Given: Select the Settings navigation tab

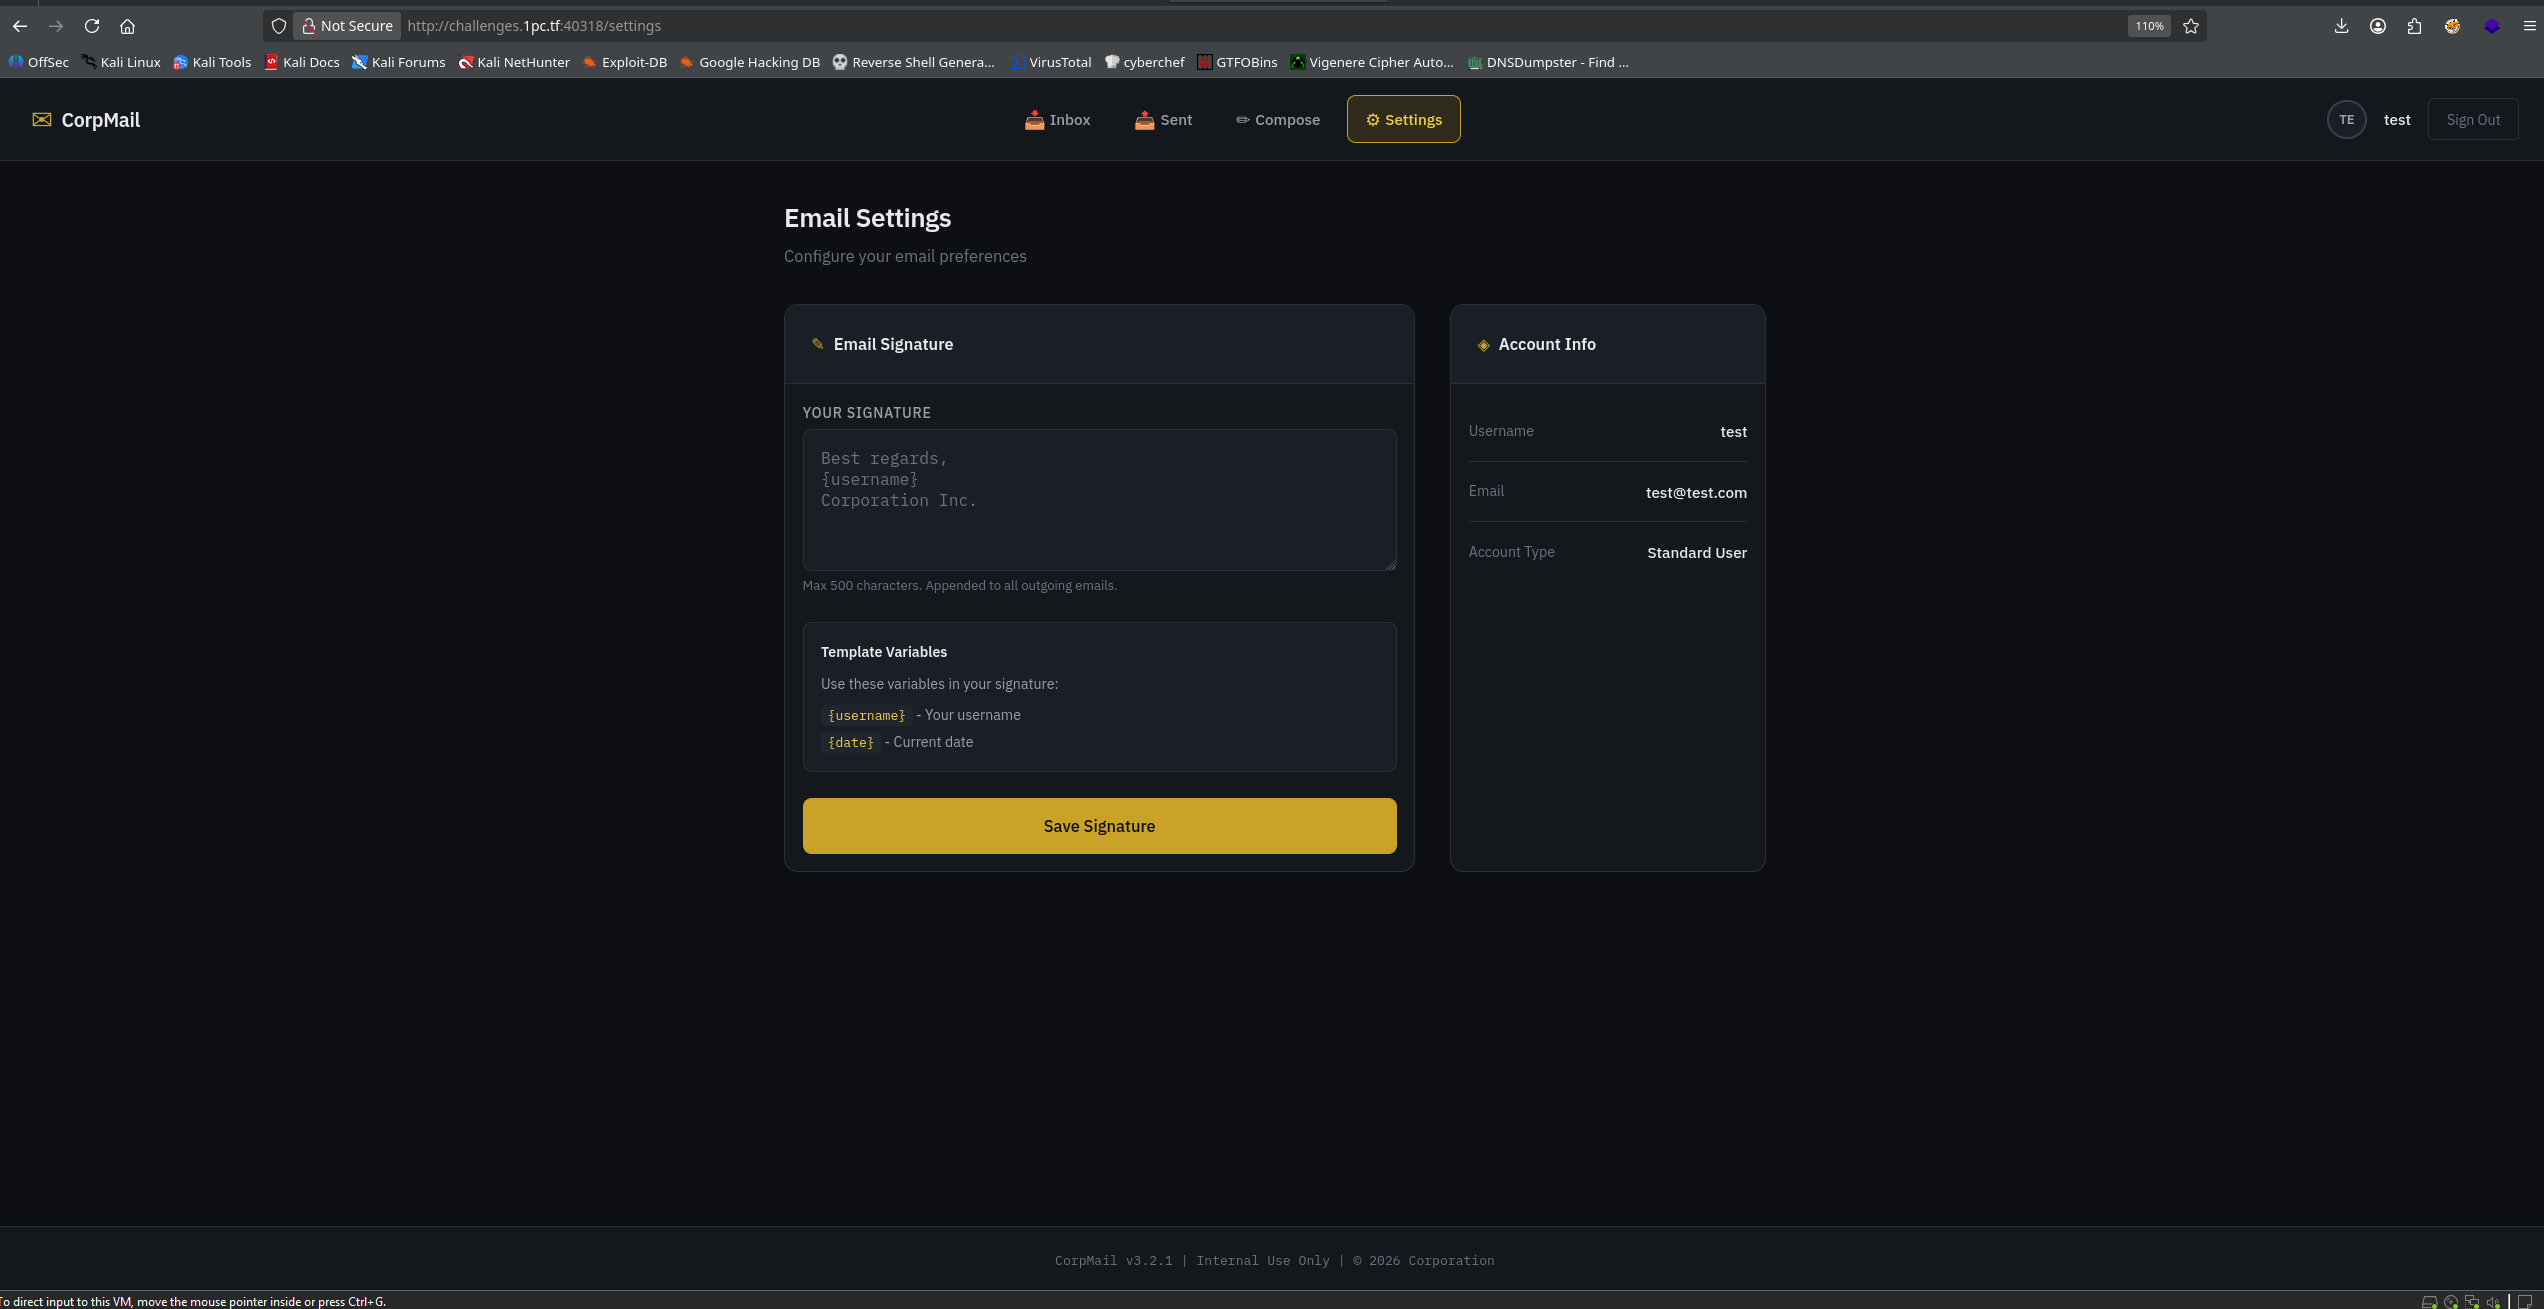Looking at the screenshot, I should 1403,120.
